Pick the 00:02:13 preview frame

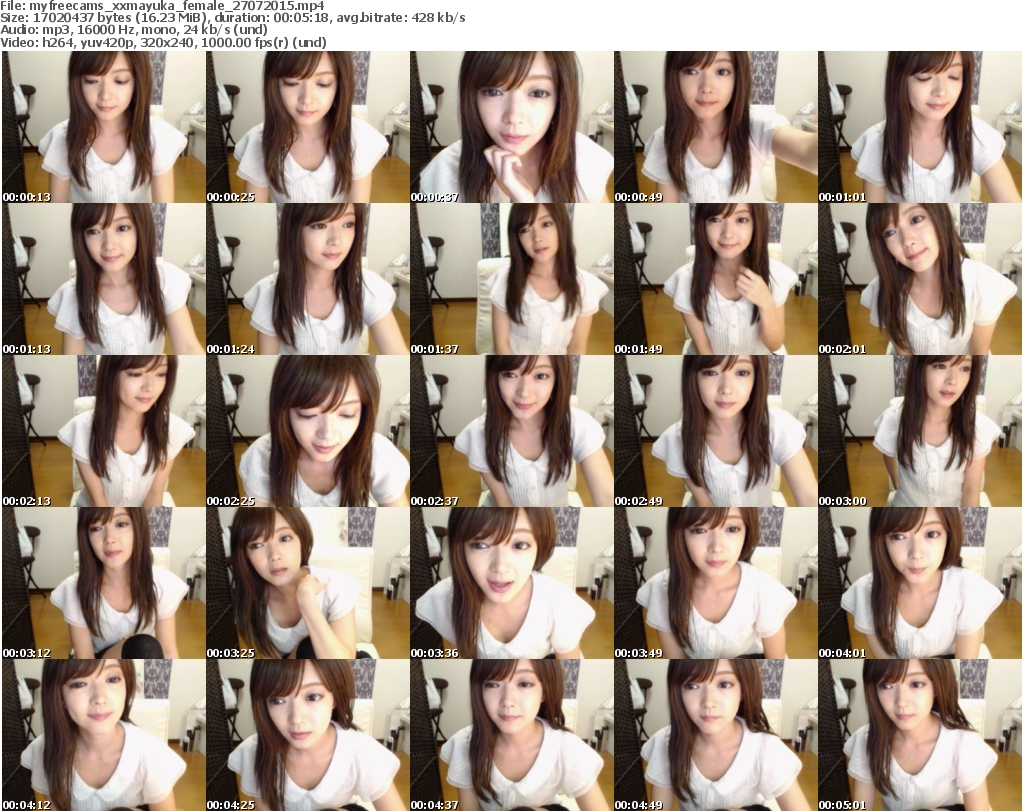point(103,431)
